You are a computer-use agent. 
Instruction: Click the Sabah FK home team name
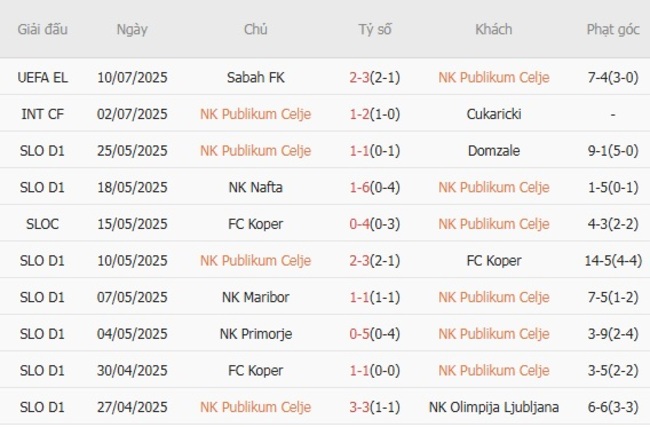pyautogui.click(x=255, y=77)
